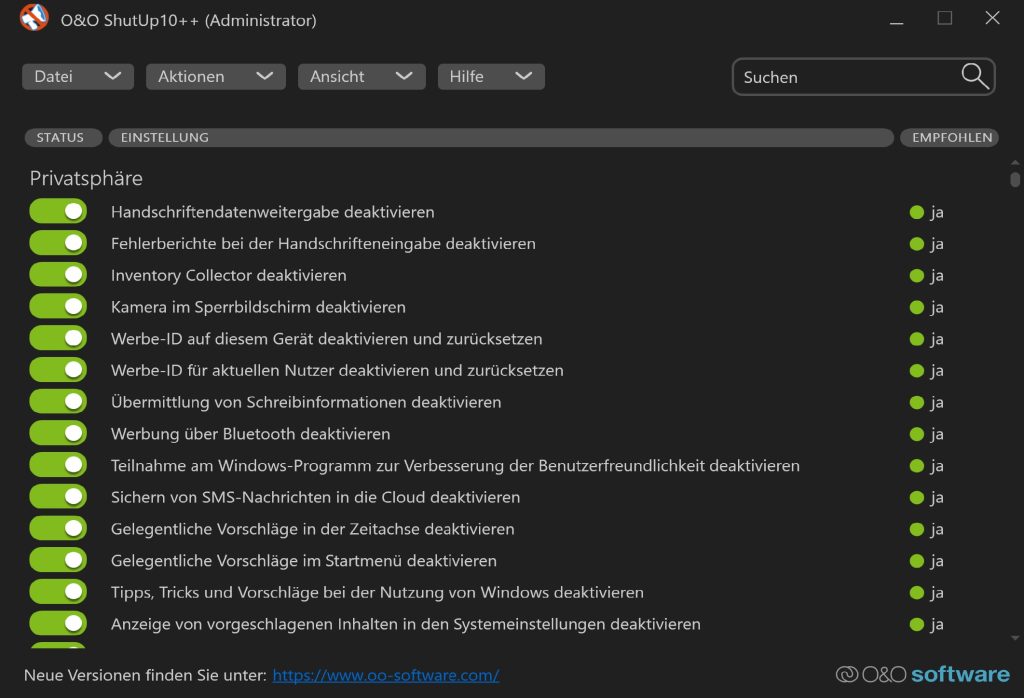Open the Hilfe dropdown menu
This screenshot has height=698, width=1024.
coord(491,76)
